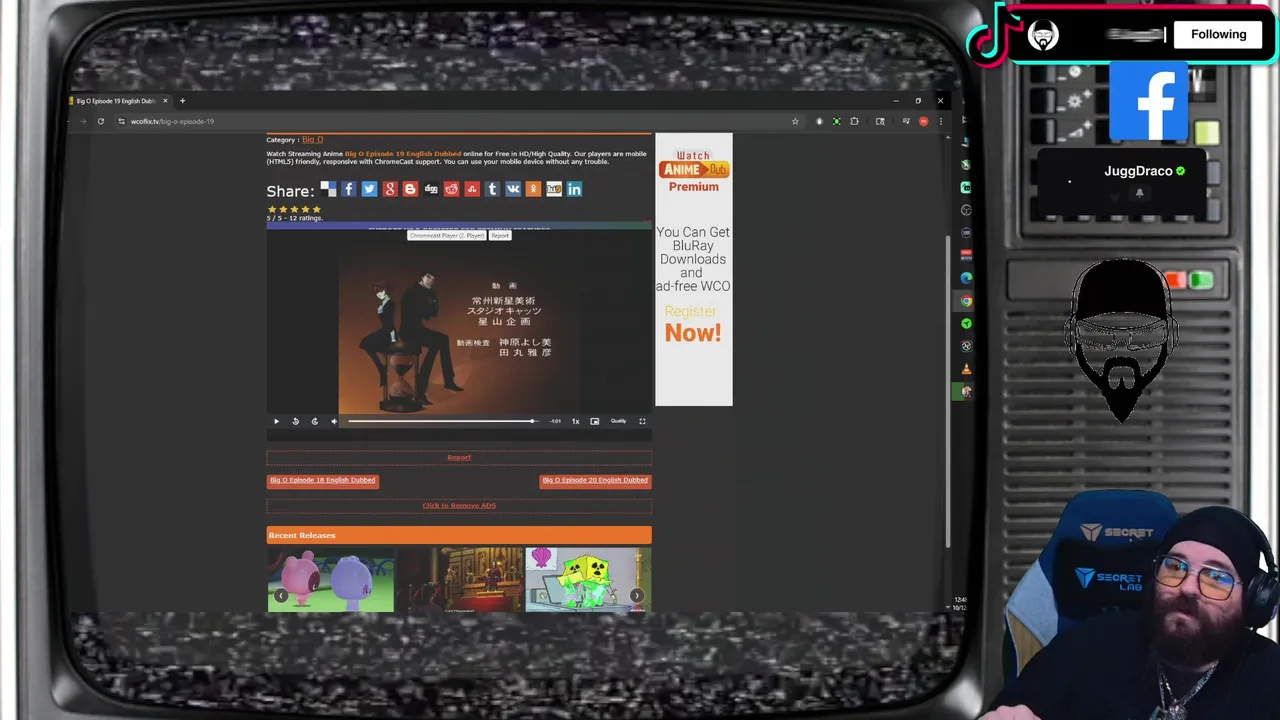Share the episode on Facebook
Viewport: 1280px width, 720px height.
click(348, 189)
